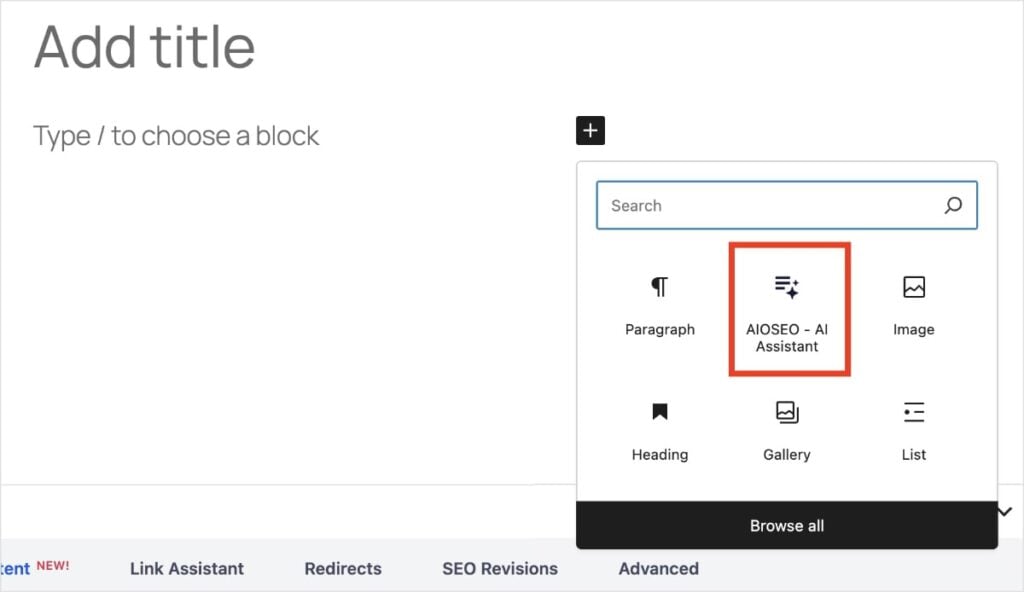Add a Heading block via bookmark icon

(659, 412)
